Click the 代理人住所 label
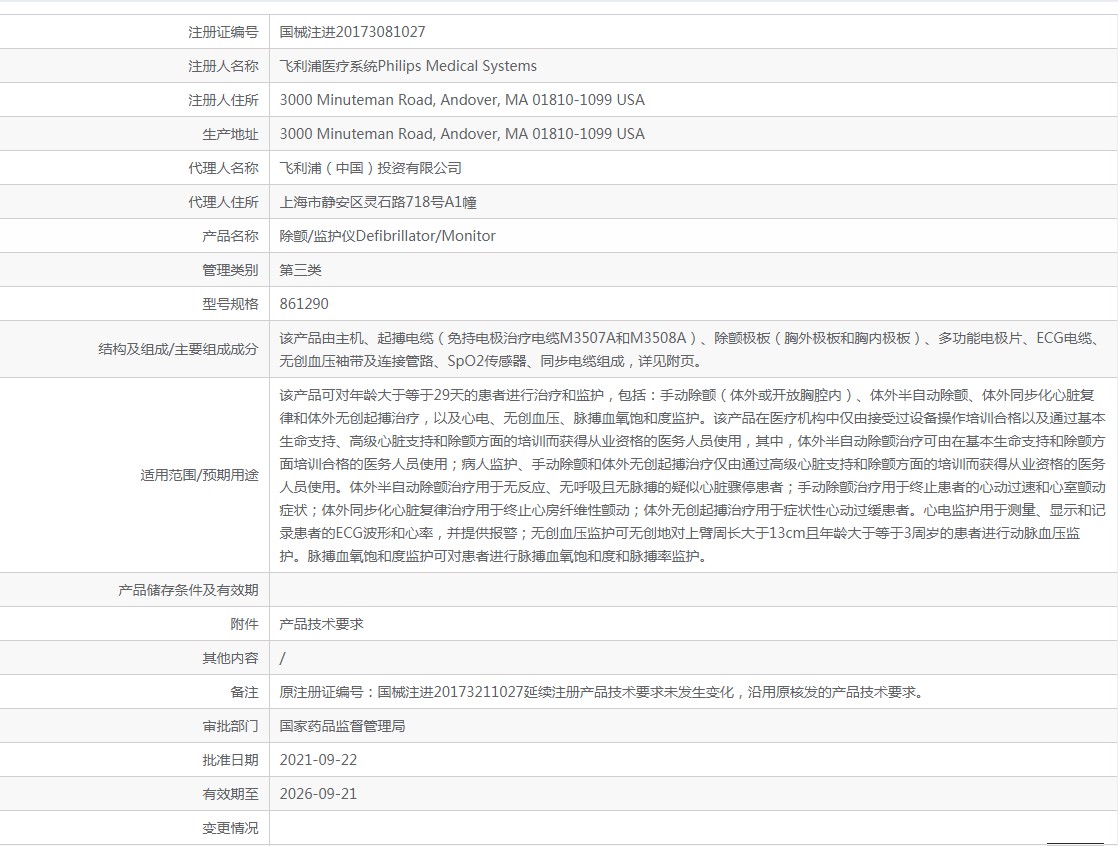Viewport: 1118px width, 846px height. tap(223, 202)
